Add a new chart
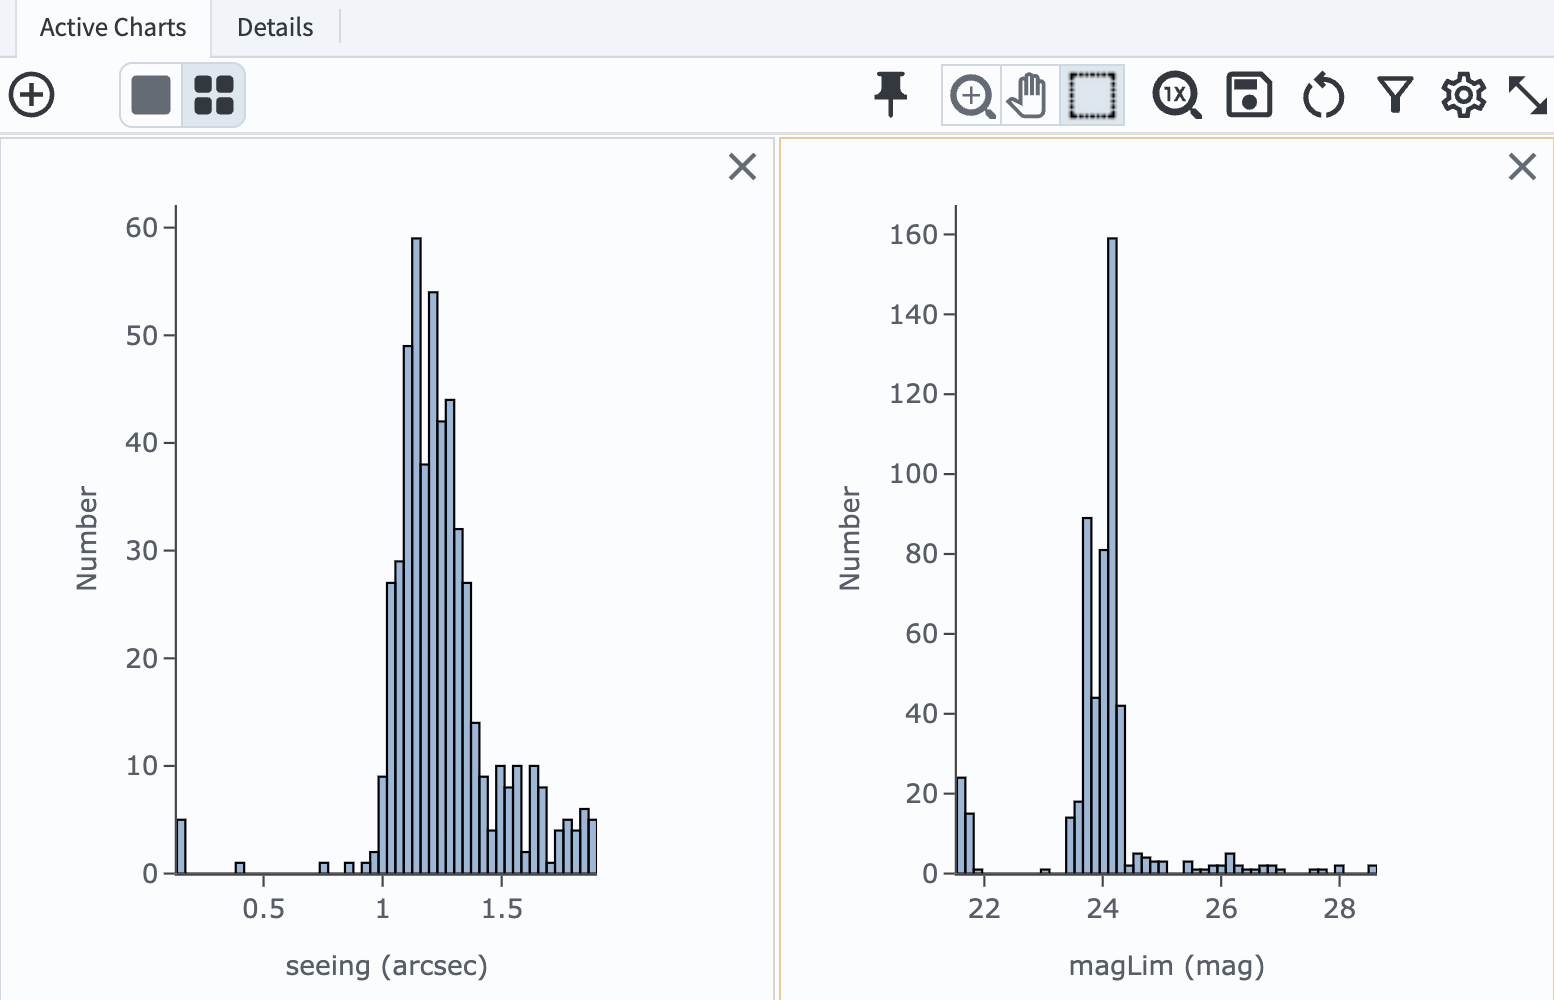The width and height of the screenshot is (1554, 1000). (x=31, y=94)
